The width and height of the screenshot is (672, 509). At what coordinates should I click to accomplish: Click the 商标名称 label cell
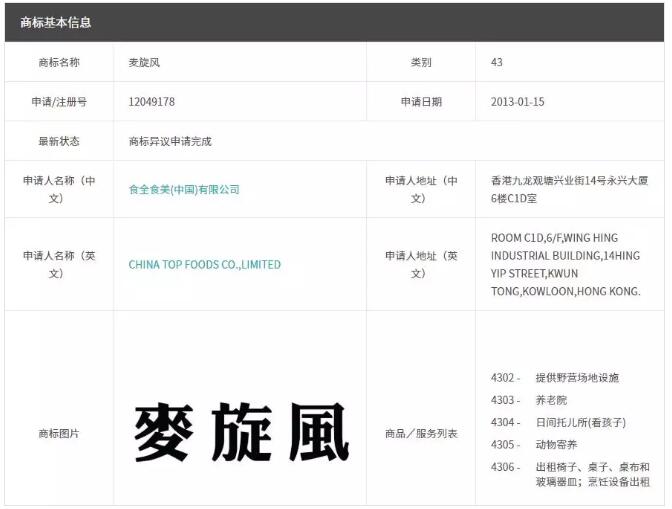(x=59, y=63)
